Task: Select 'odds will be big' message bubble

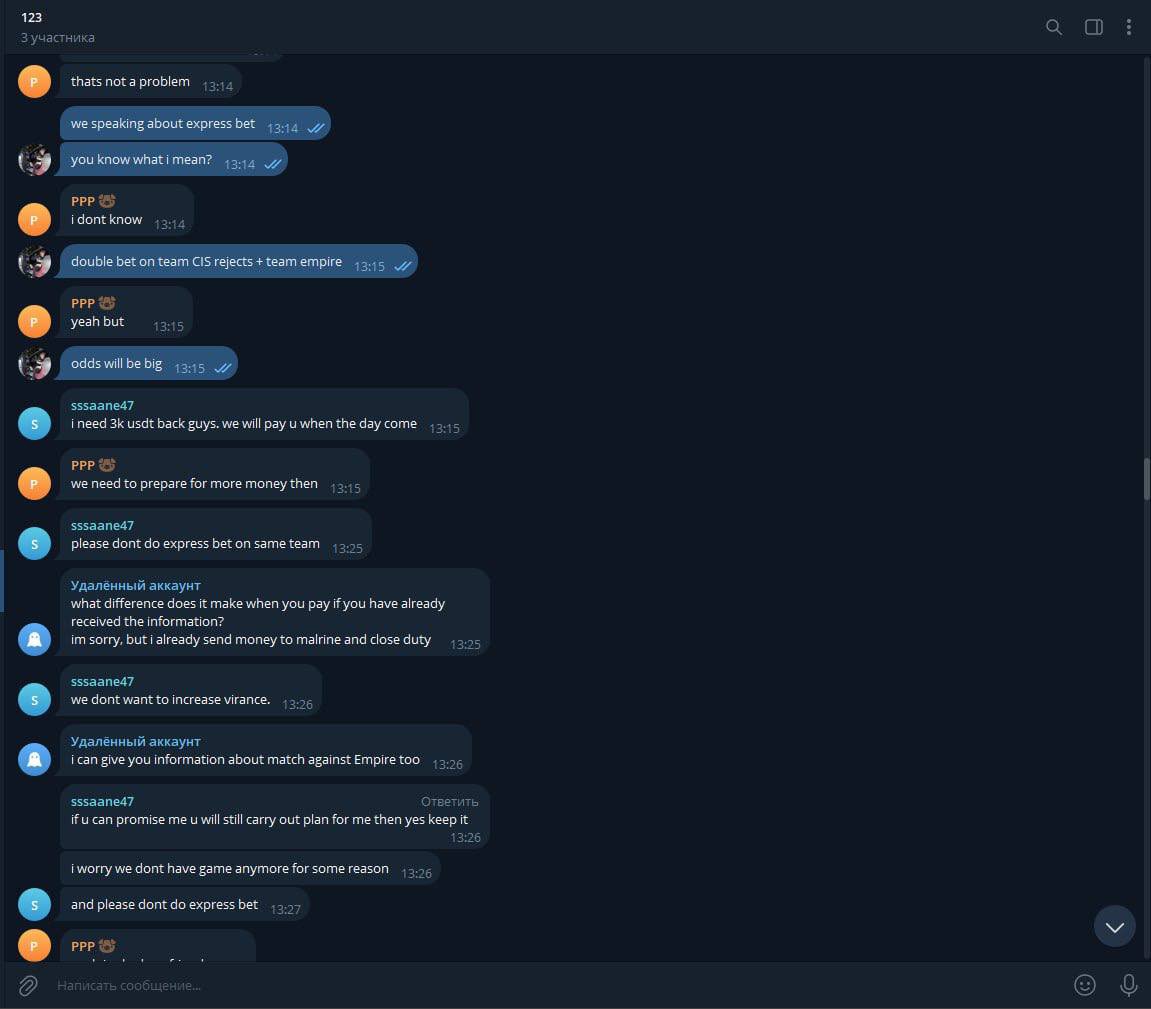Action: tap(149, 363)
